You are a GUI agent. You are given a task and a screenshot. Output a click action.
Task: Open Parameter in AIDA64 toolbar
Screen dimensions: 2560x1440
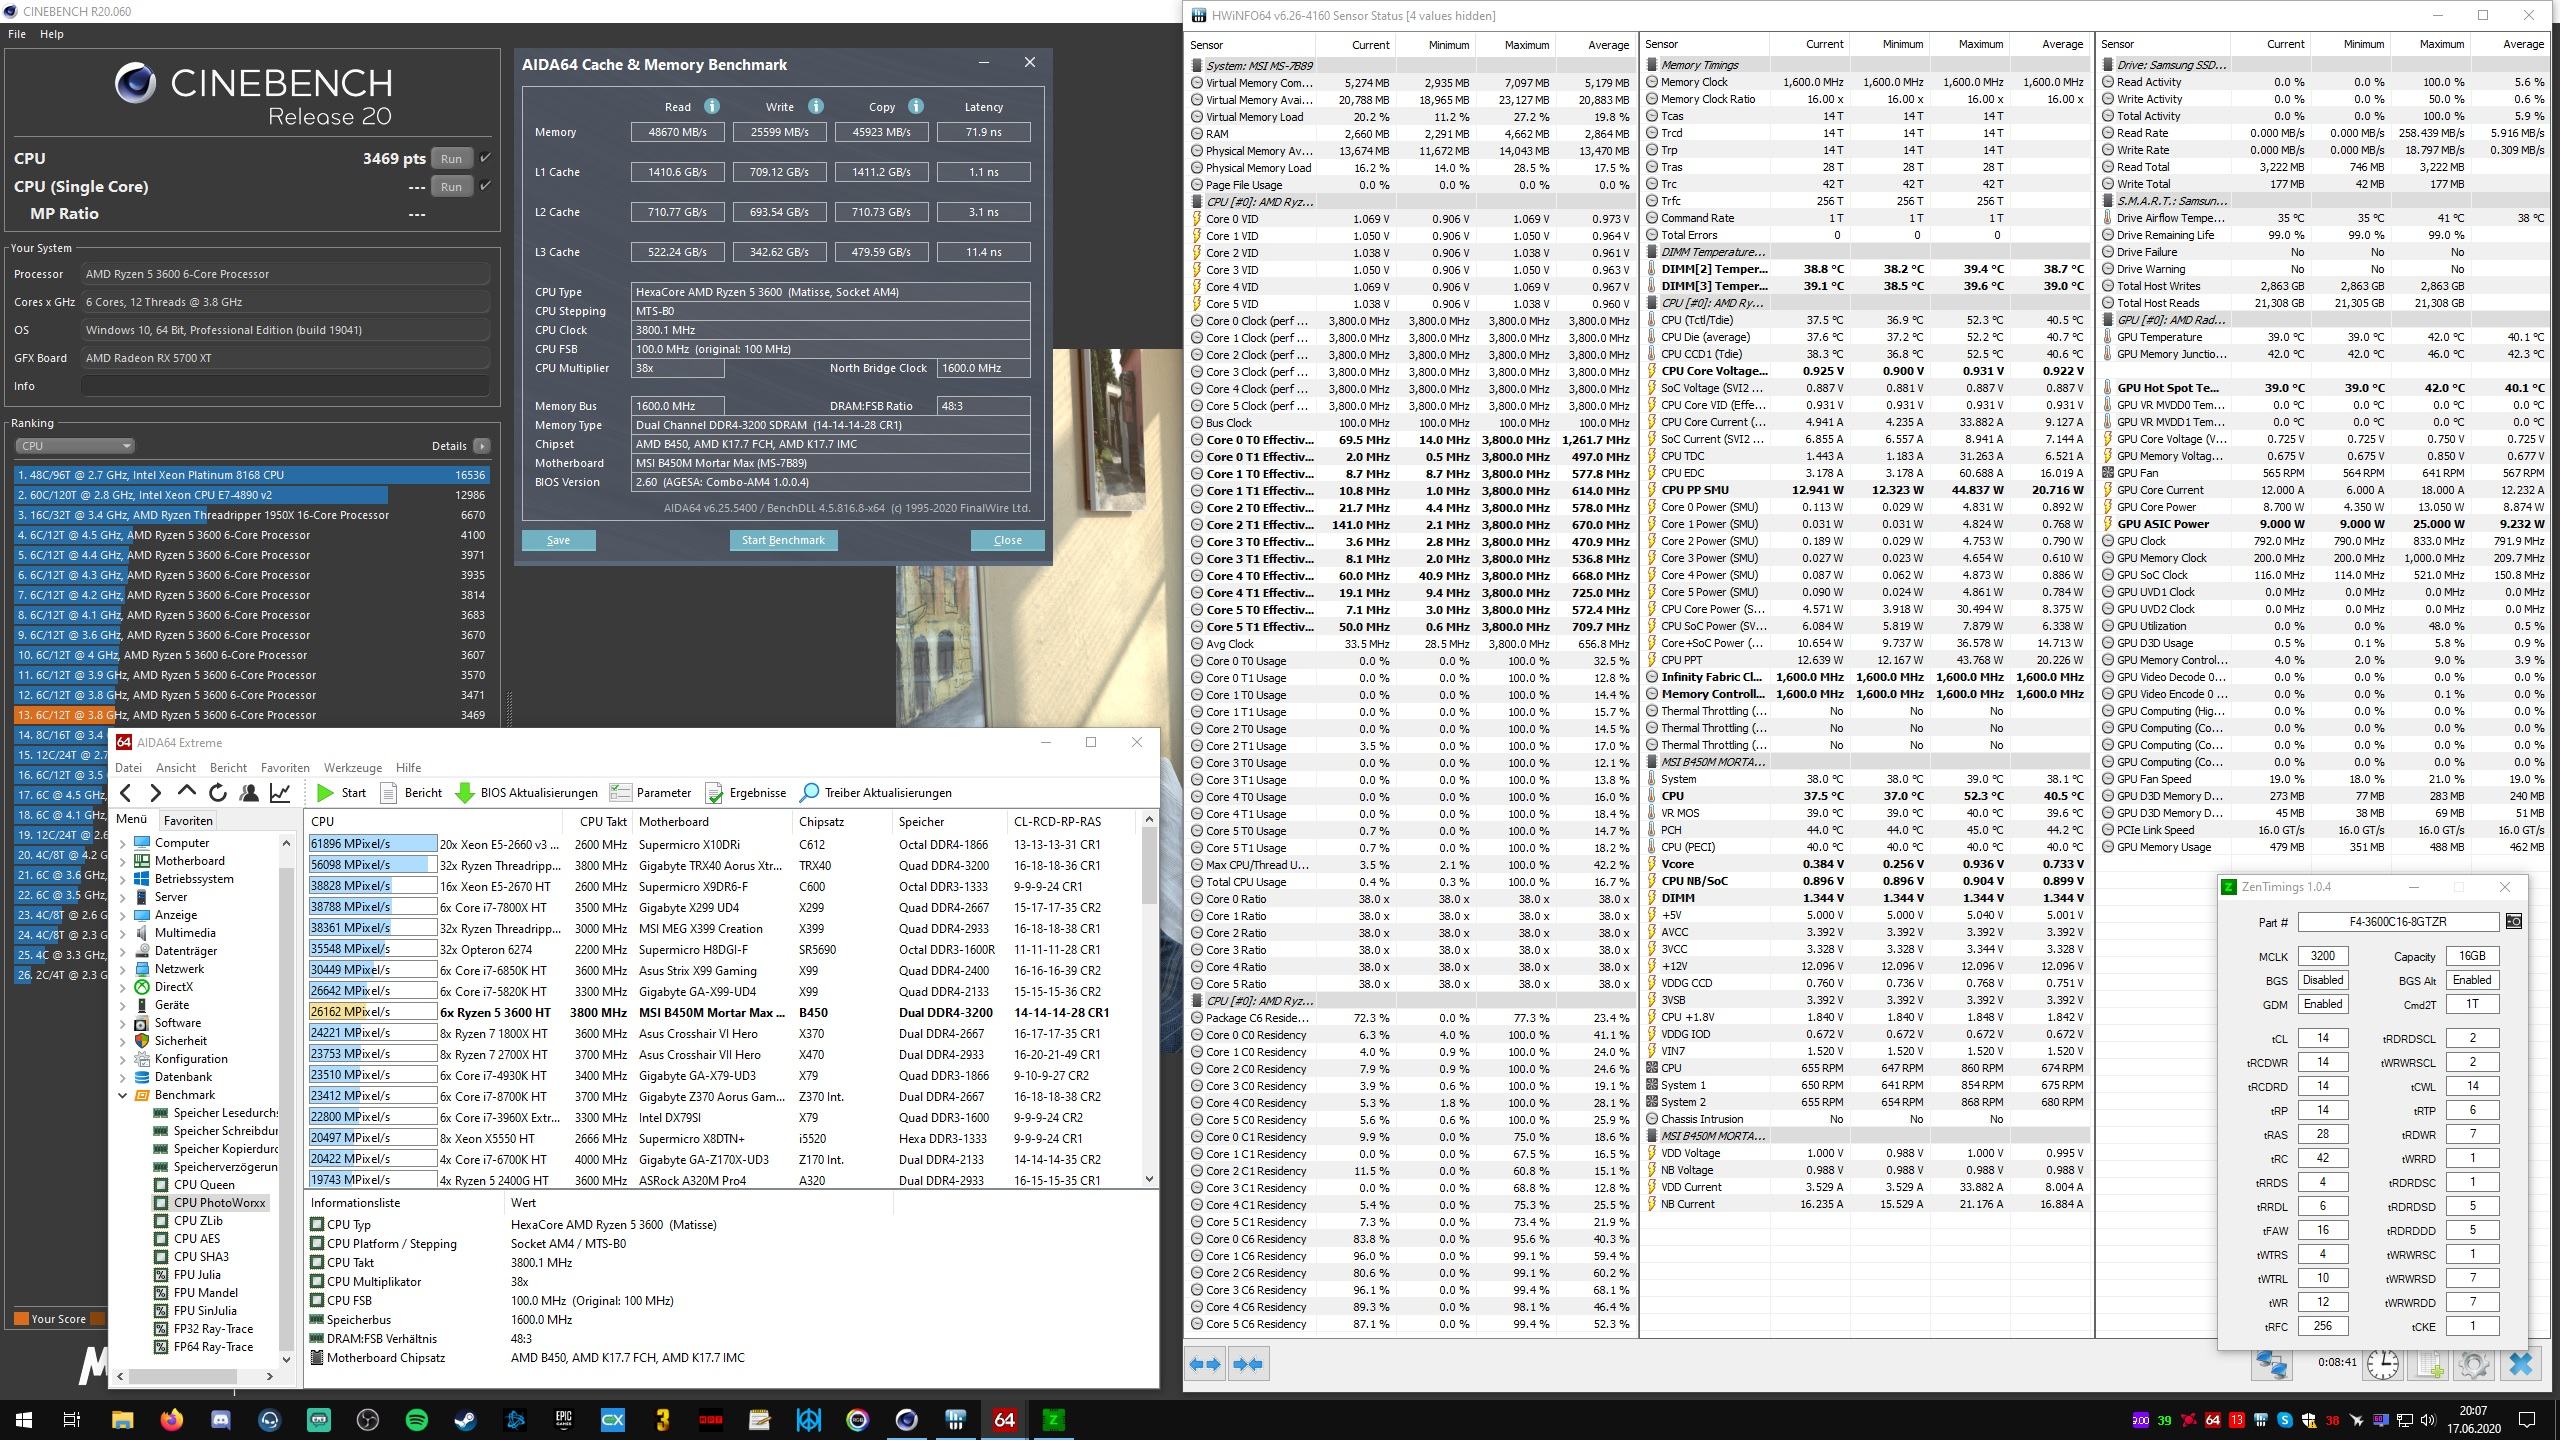(x=650, y=793)
